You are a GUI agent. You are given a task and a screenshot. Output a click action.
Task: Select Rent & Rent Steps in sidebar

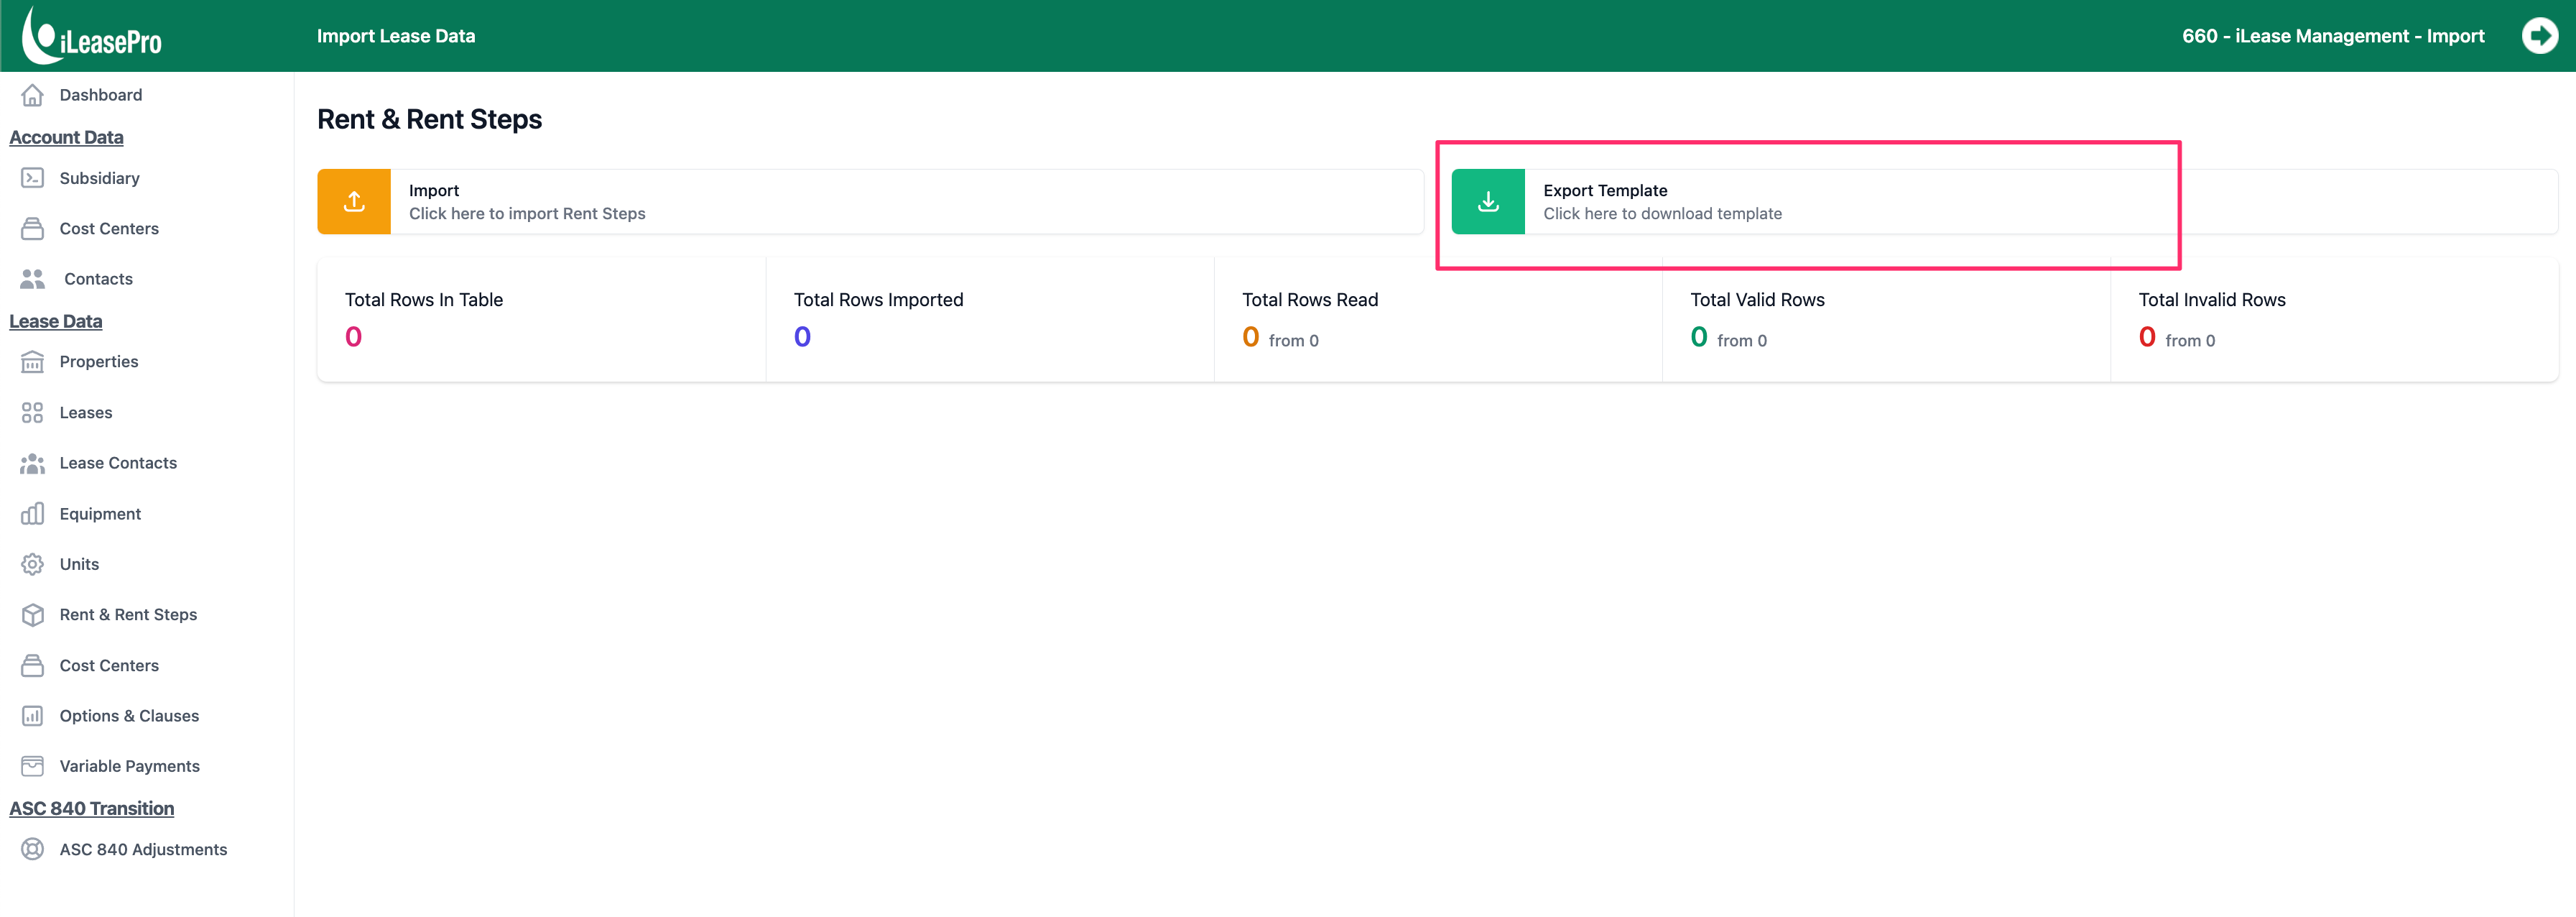click(128, 615)
